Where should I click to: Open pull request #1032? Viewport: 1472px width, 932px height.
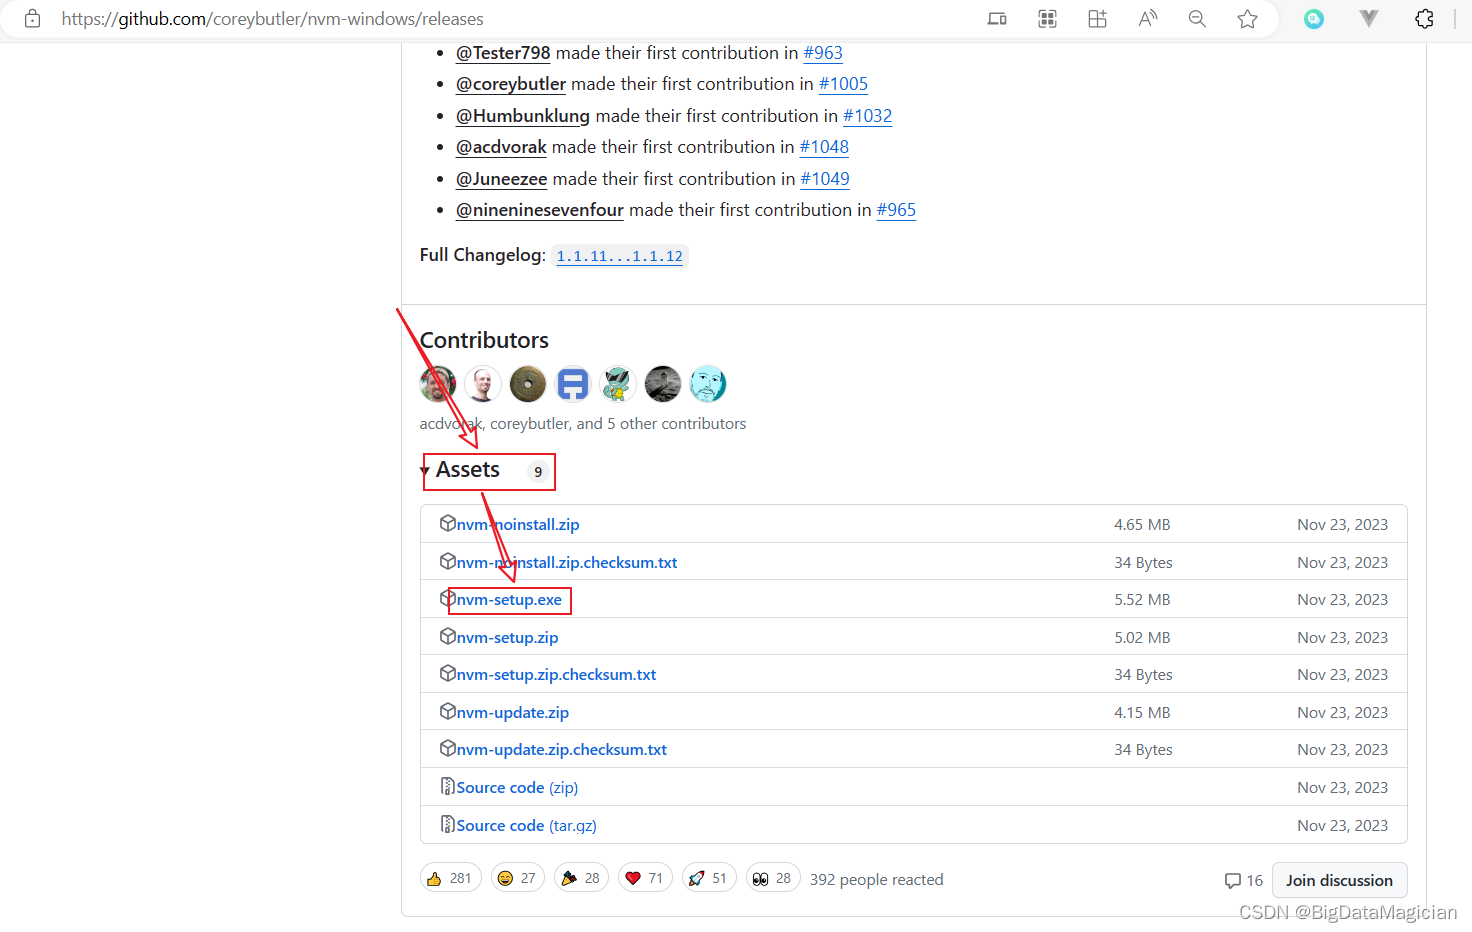[867, 116]
